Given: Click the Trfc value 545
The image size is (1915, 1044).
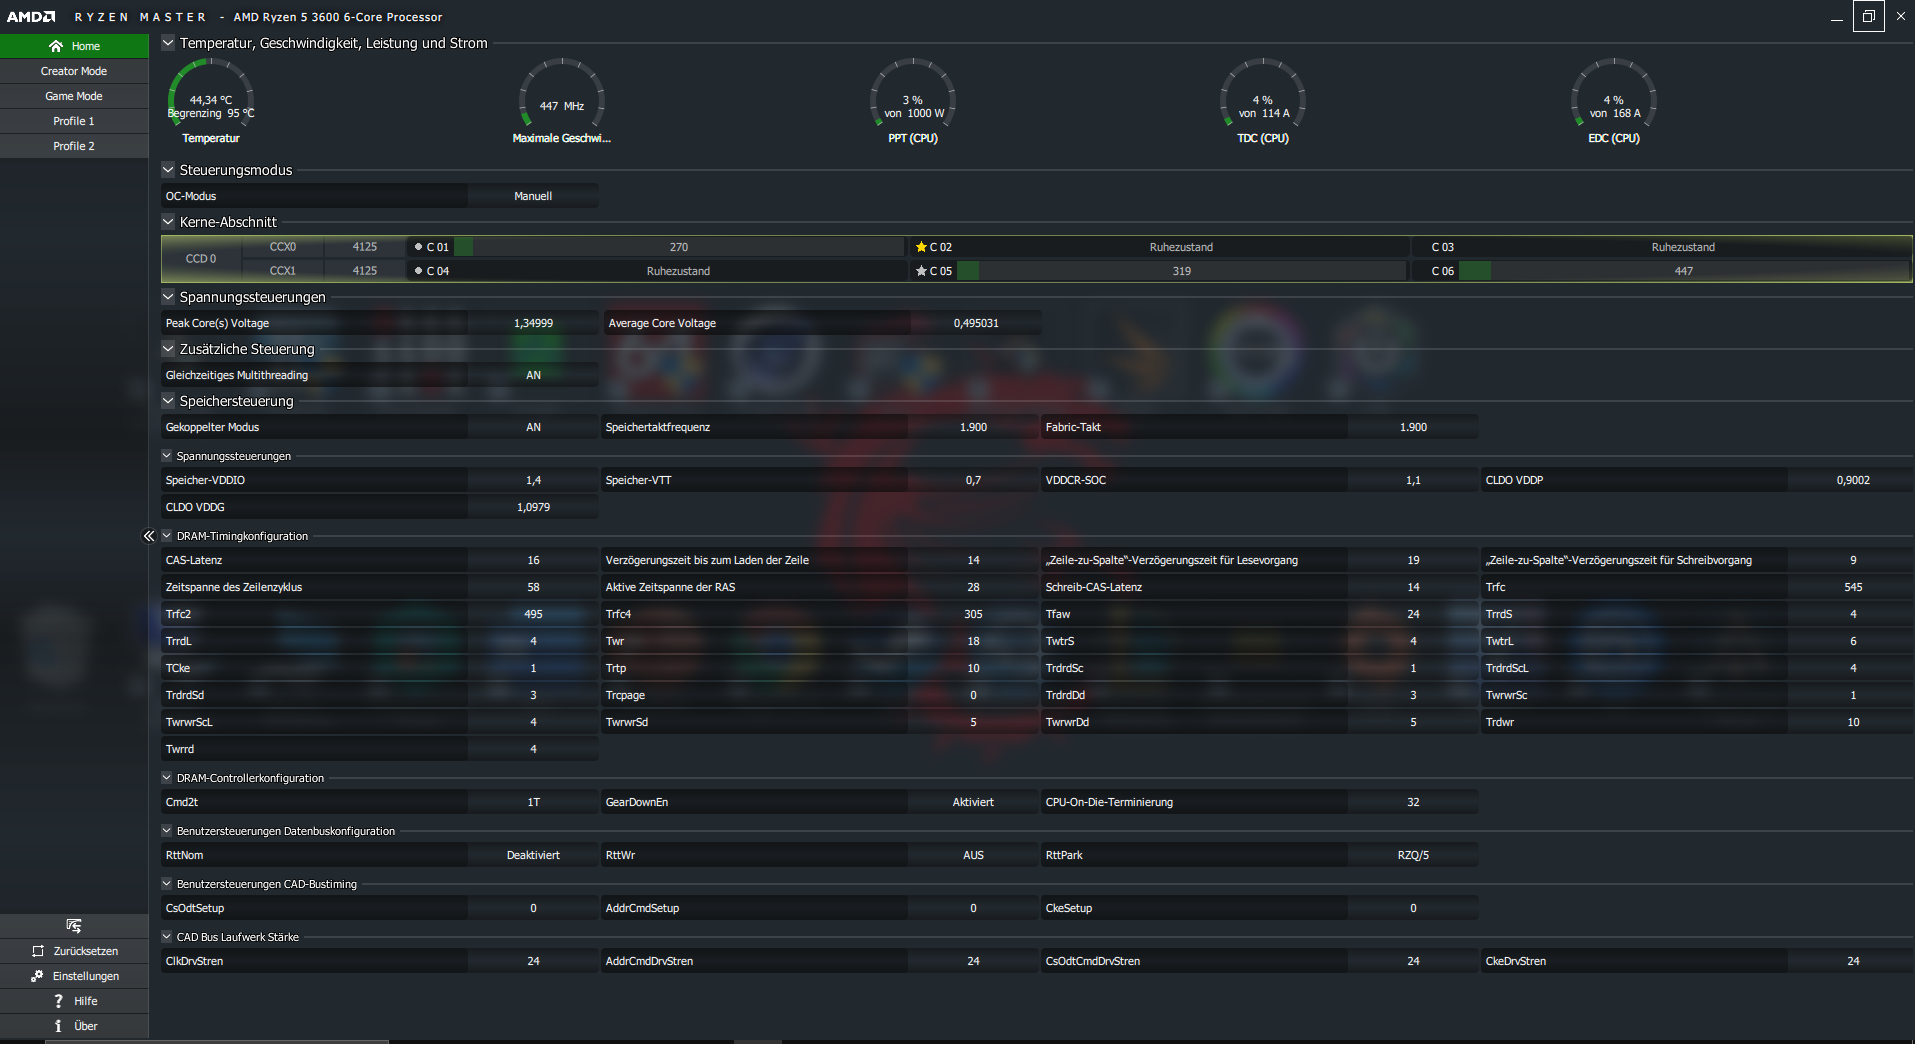Looking at the screenshot, I should tap(1853, 587).
